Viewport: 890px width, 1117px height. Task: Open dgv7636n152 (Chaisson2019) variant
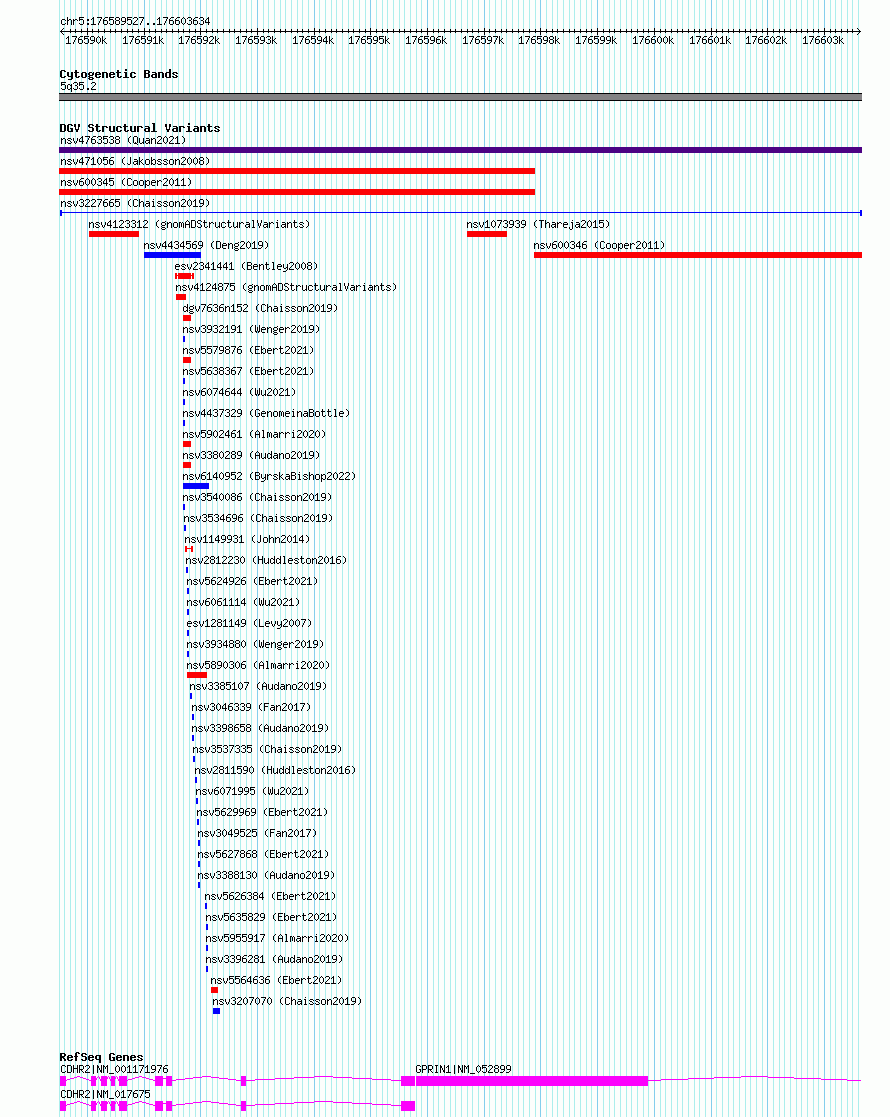click(x=260, y=308)
